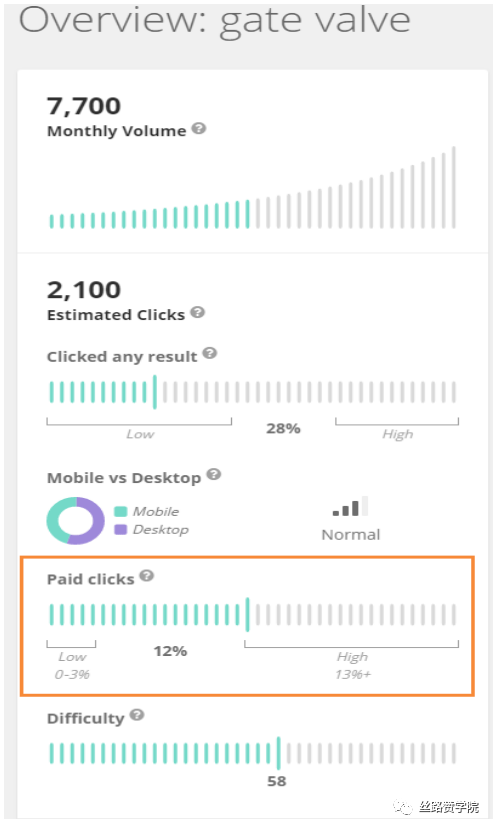Click the Low 0-3% range label

[x=72, y=665]
